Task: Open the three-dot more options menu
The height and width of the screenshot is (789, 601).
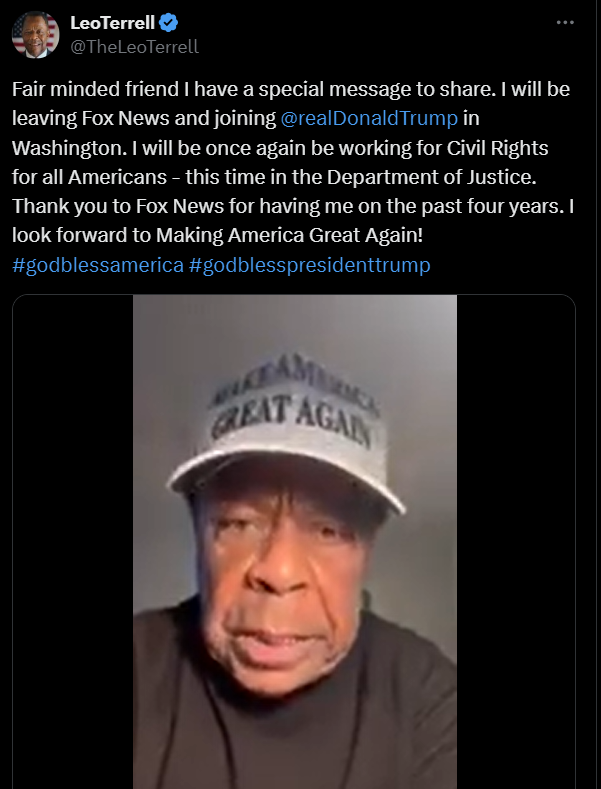Action: [565, 23]
